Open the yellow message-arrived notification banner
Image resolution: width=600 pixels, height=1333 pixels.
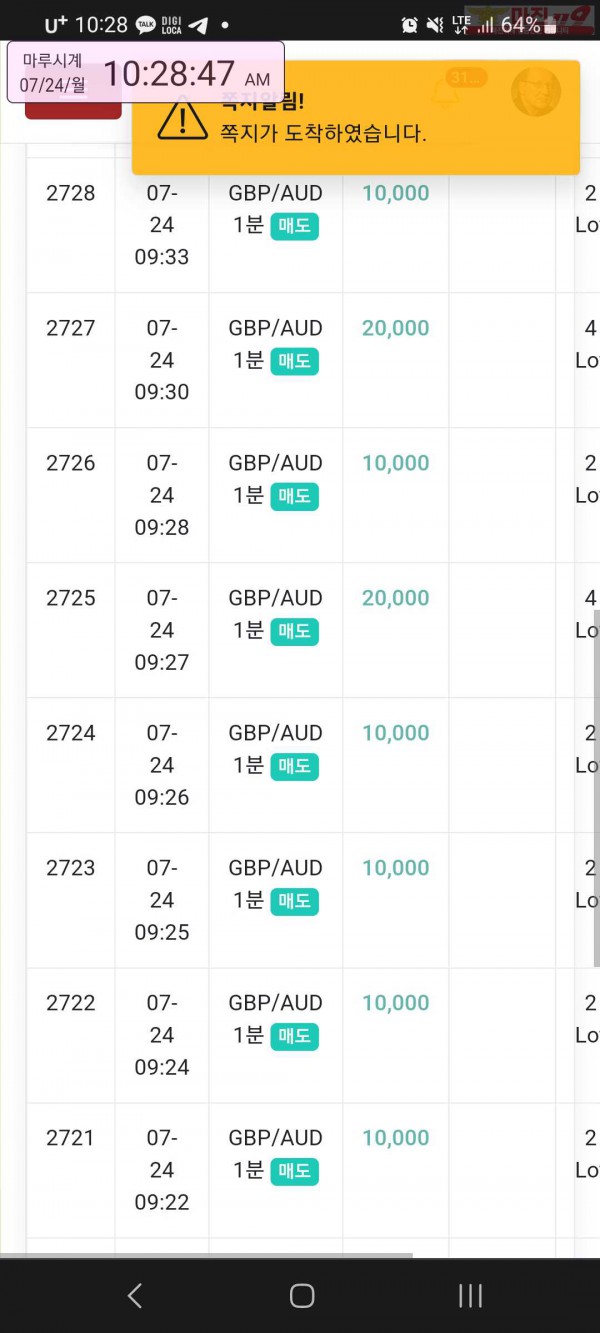coord(356,118)
